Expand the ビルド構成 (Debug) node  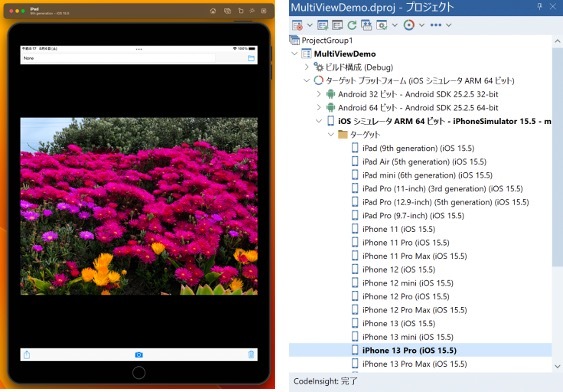(x=306, y=67)
